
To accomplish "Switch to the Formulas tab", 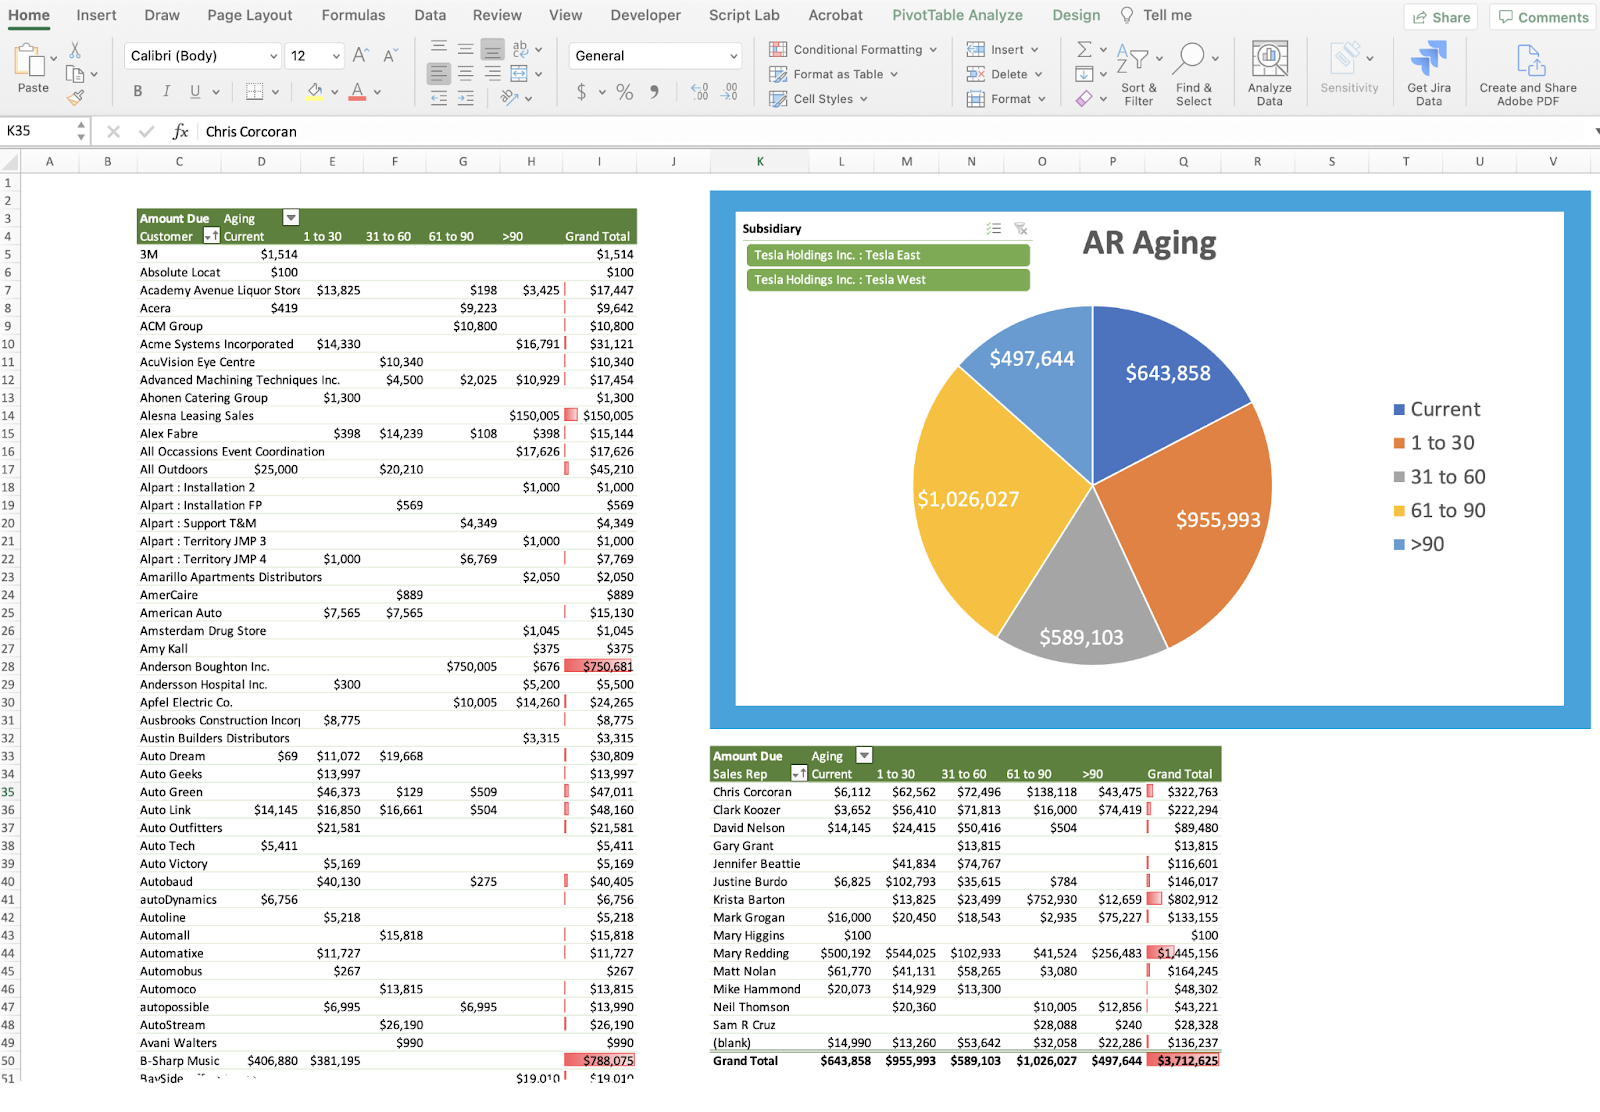I will tap(353, 15).
